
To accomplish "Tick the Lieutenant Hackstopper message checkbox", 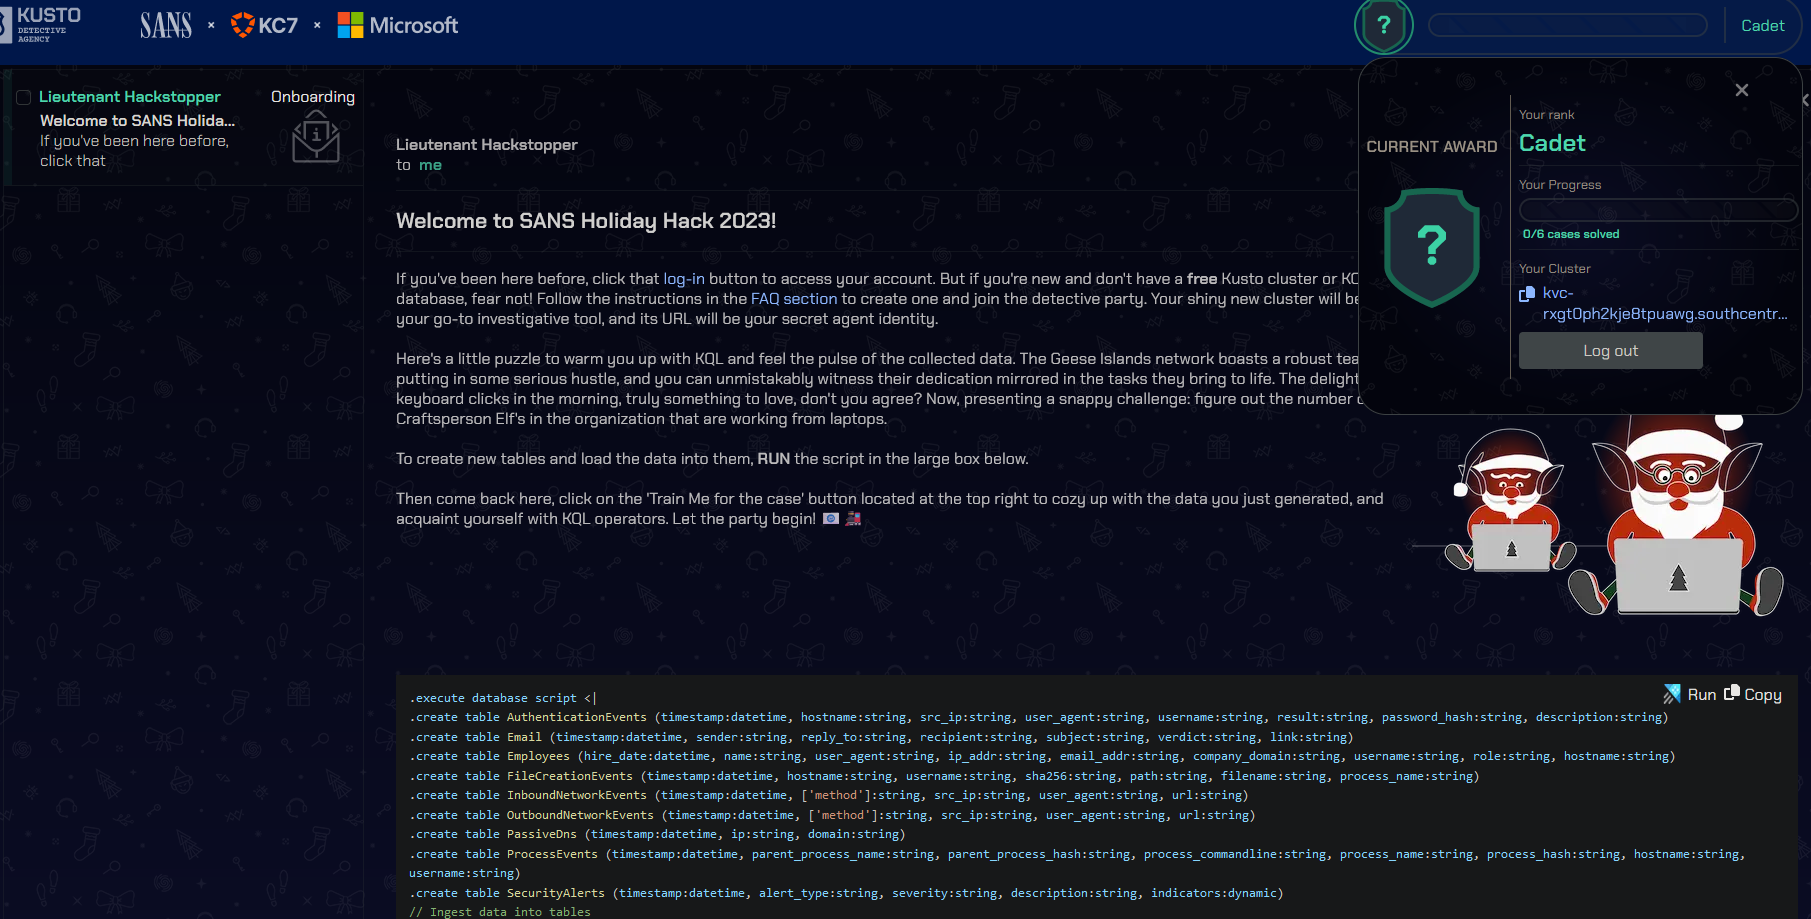I will [24, 98].
